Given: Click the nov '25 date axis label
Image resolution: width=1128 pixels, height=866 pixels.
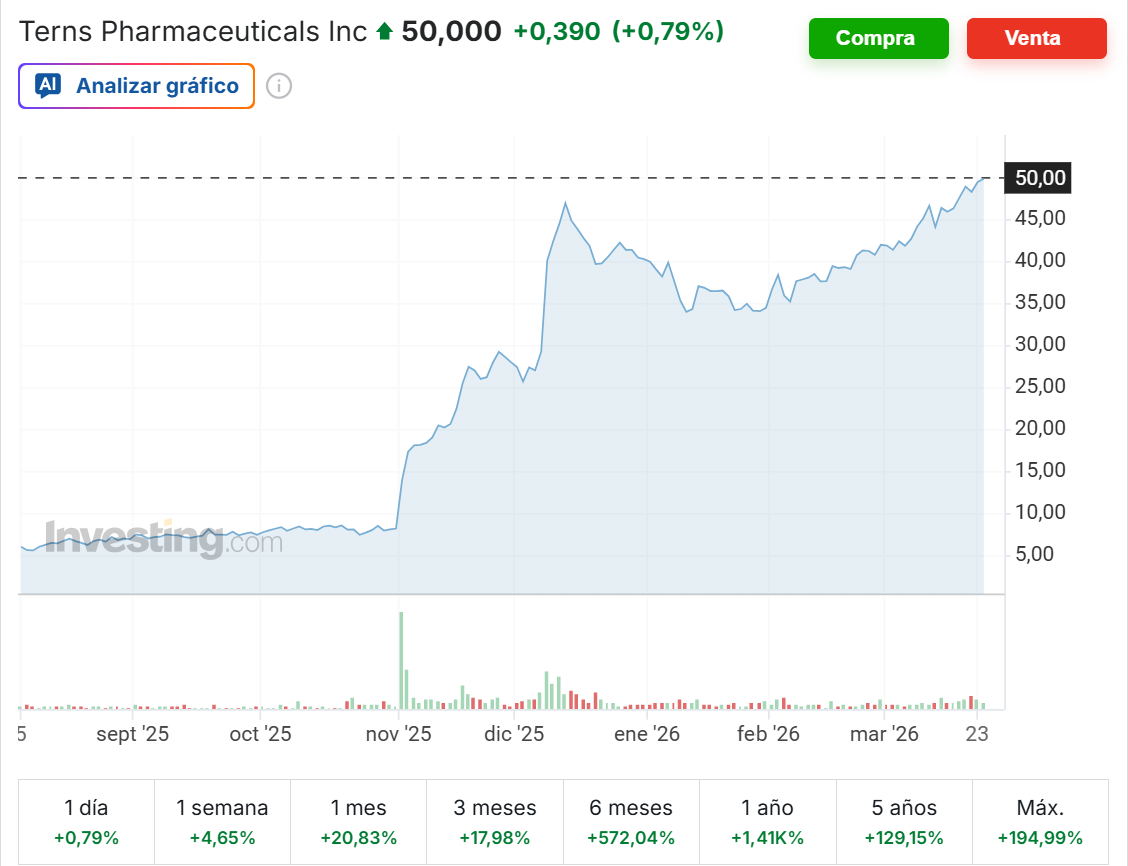Looking at the screenshot, I should 398,734.
